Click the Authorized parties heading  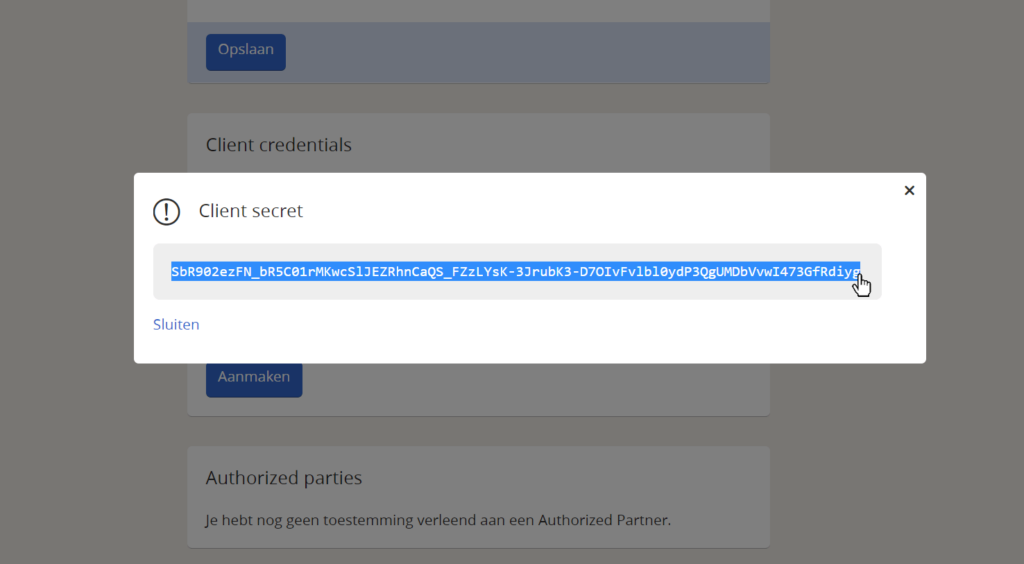(283, 478)
